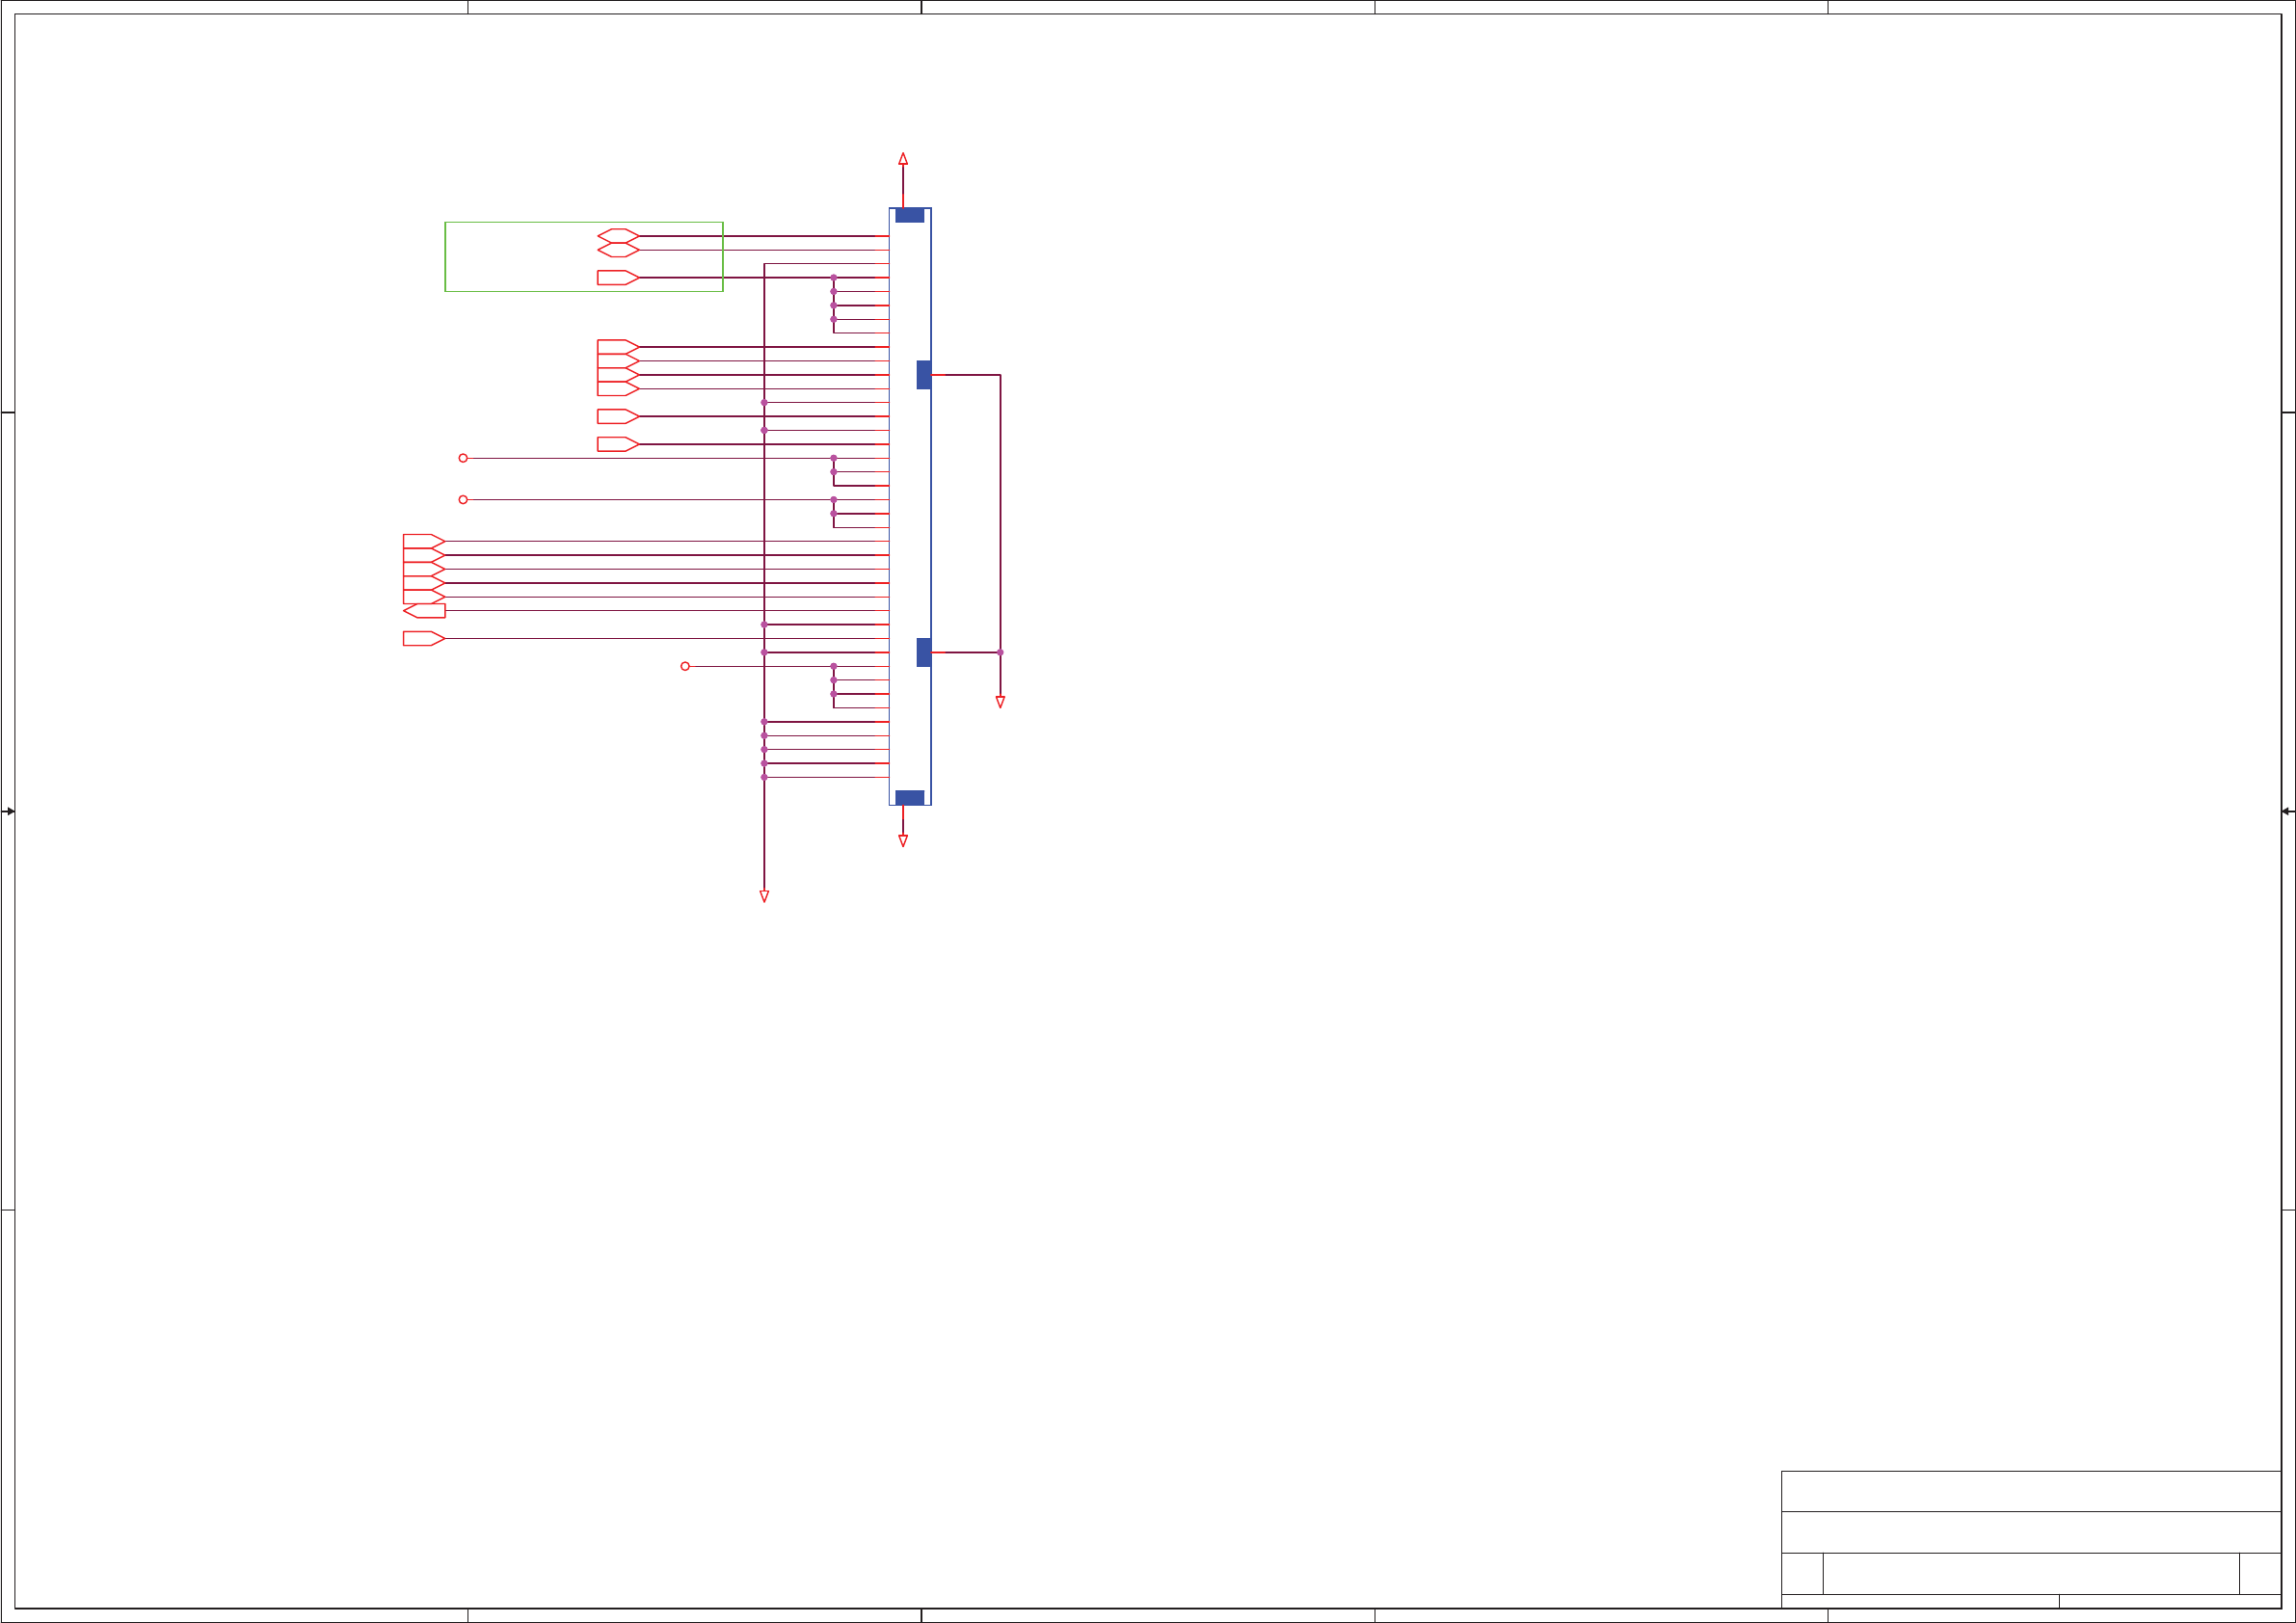Screen dimensions: 2296x1623
Task: Click the second red test-point circle on the left
Action: (463, 500)
